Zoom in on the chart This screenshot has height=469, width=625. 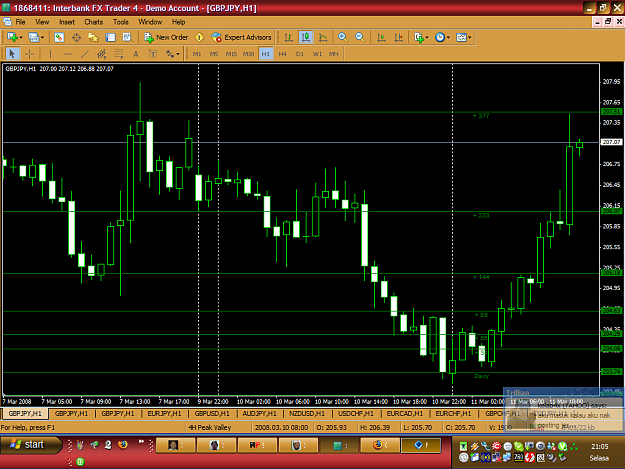click(342, 37)
